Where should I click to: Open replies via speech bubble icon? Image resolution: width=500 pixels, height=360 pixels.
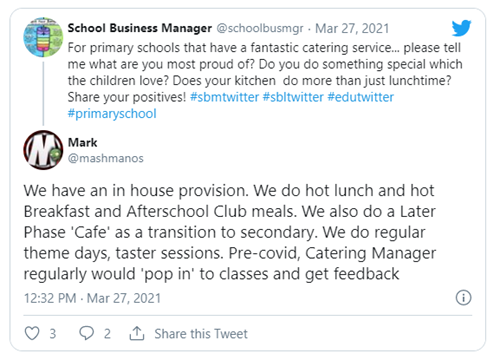pyautogui.click(x=86, y=333)
